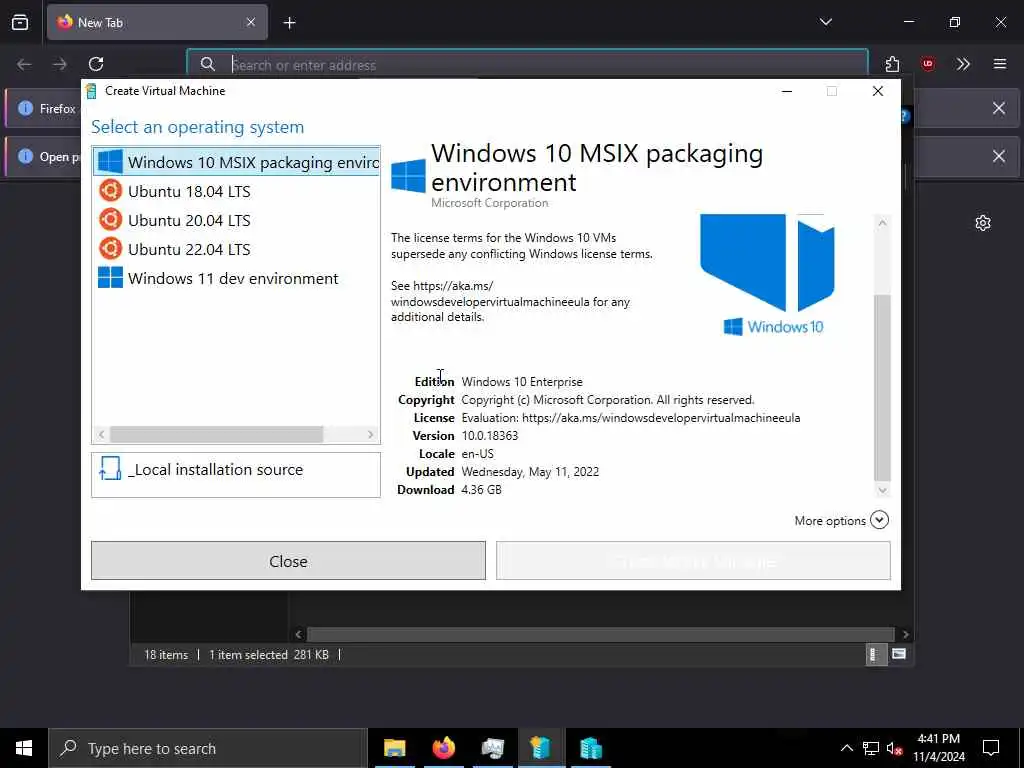Click the Windows 10 MSIX list icon

[110, 161]
